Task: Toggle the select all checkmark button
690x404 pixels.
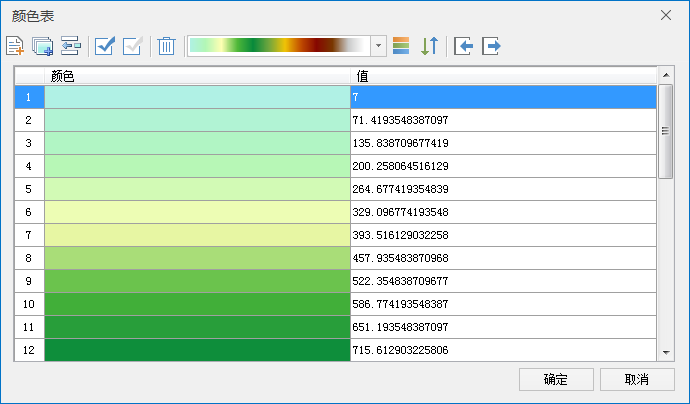Action: (x=104, y=46)
